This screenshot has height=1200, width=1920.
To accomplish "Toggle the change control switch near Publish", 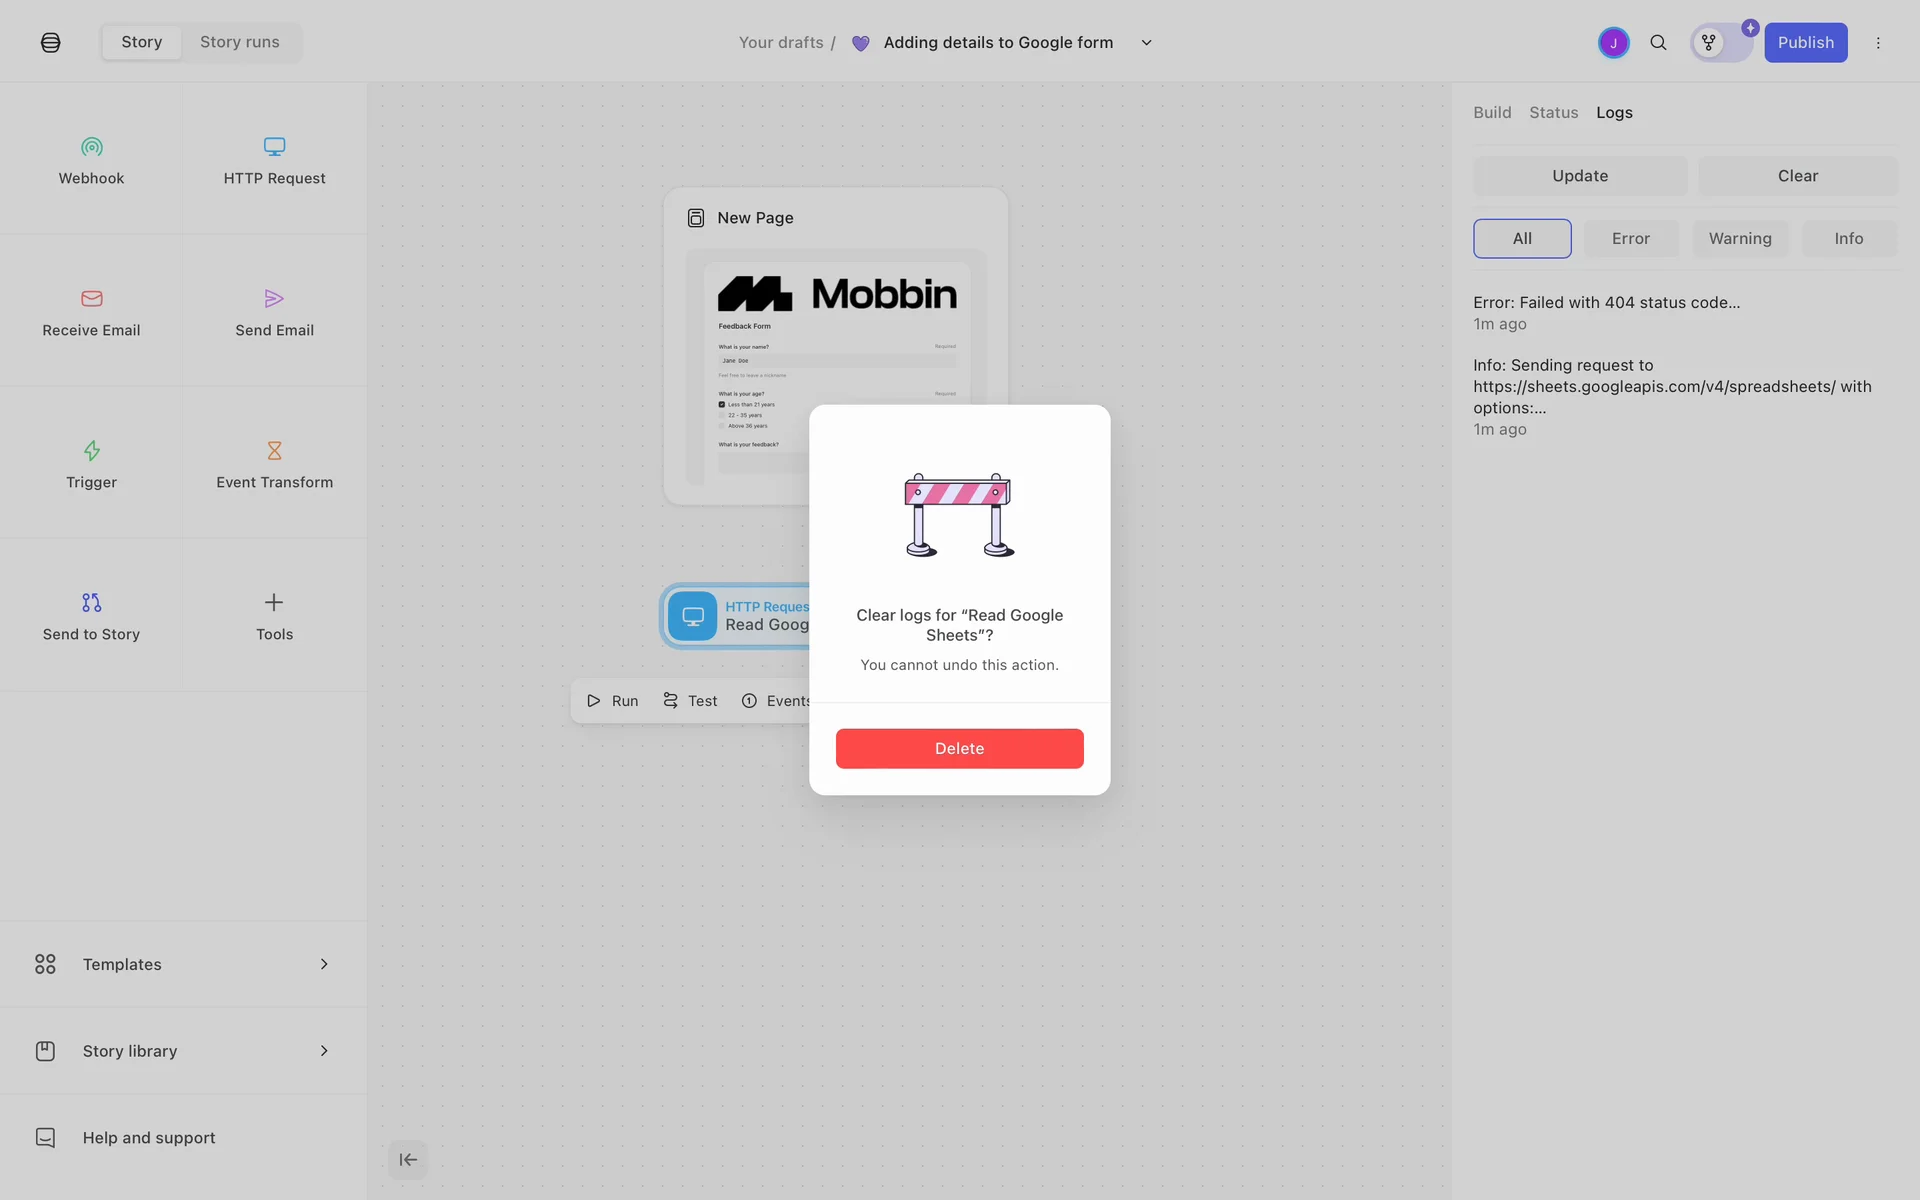I will [x=1721, y=43].
